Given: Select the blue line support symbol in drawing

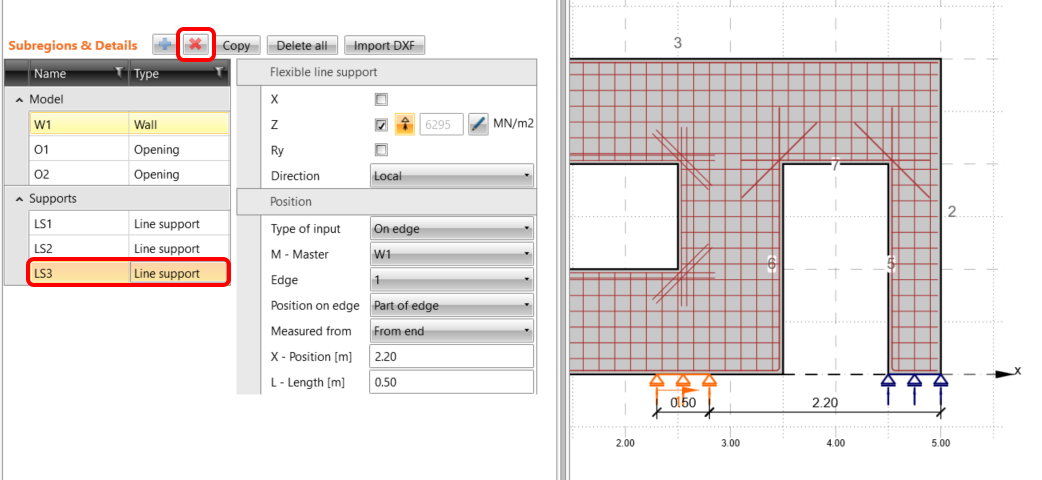Looking at the screenshot, I should pos(913,381).
